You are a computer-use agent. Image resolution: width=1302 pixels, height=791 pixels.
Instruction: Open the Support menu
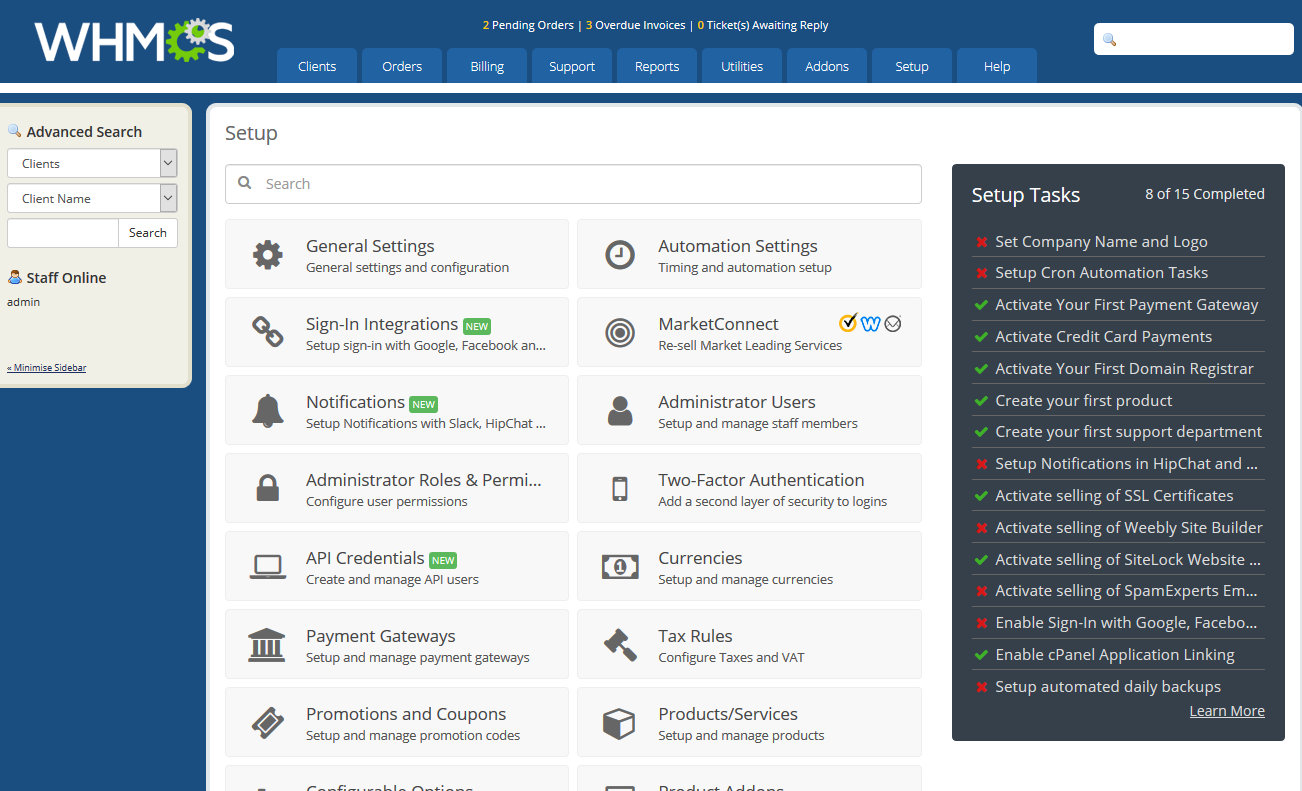[572, 66]
